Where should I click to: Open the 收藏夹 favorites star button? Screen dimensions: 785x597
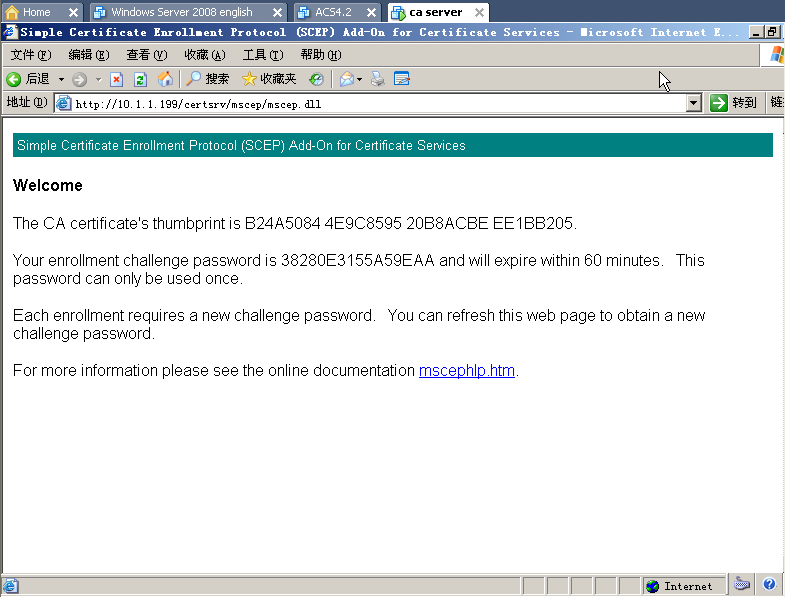(x=269, y=79)
